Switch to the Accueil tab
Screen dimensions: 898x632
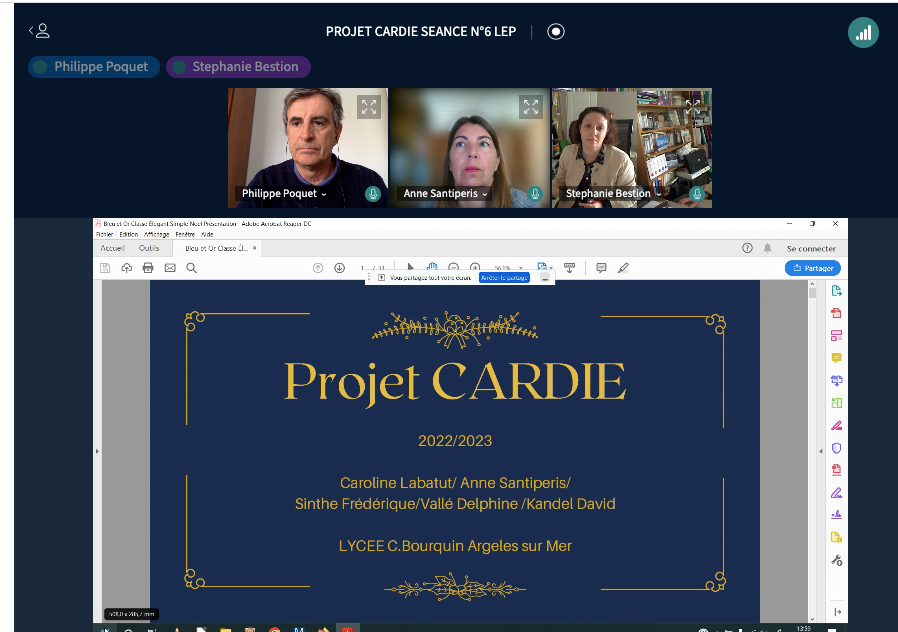click(x=112, y=248)
